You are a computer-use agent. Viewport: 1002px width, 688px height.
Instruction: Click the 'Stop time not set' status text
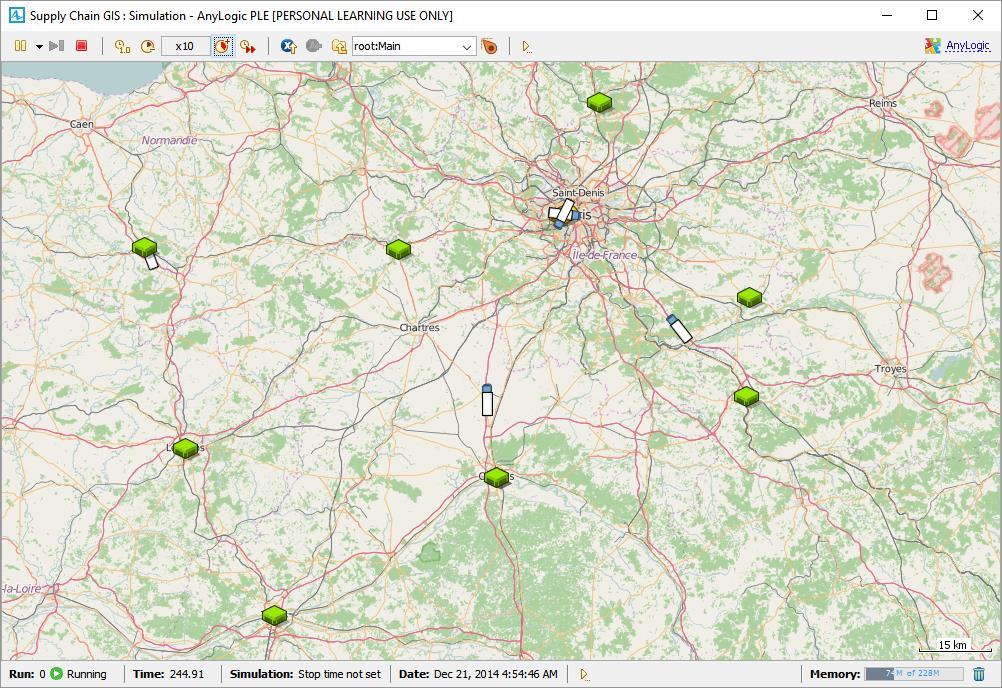pos(339,674)
